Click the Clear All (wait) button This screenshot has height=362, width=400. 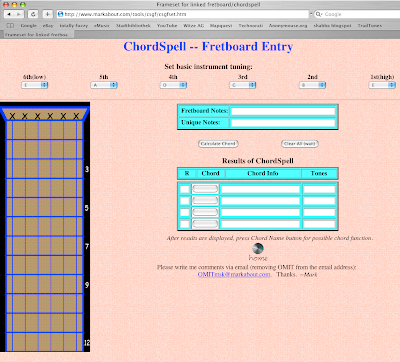tap(300, 144)
